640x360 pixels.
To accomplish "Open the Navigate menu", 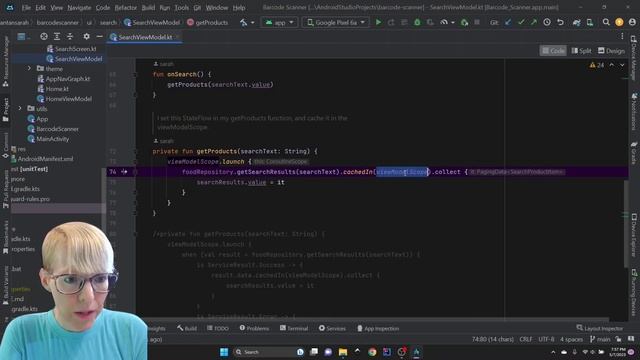I will coord(79,8).
